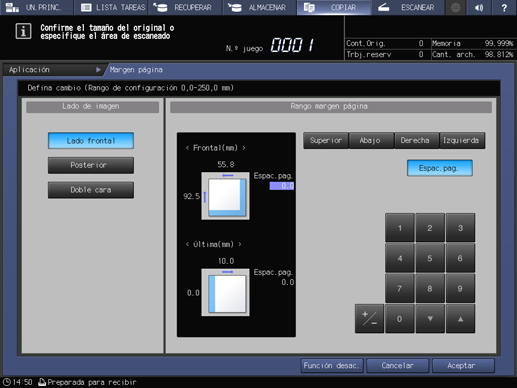
Task: Open the UN. PRINC. main unit tab
Action: (x=36, y=7)
